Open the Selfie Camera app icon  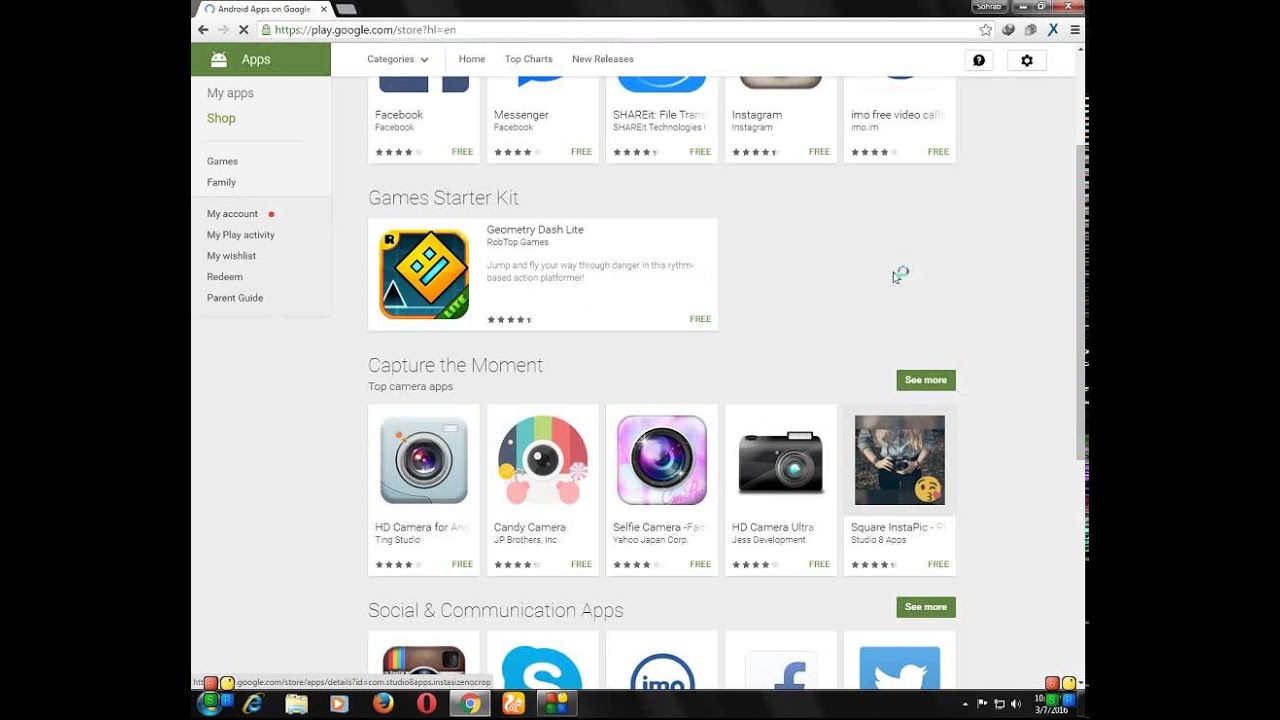pos(662,460)
